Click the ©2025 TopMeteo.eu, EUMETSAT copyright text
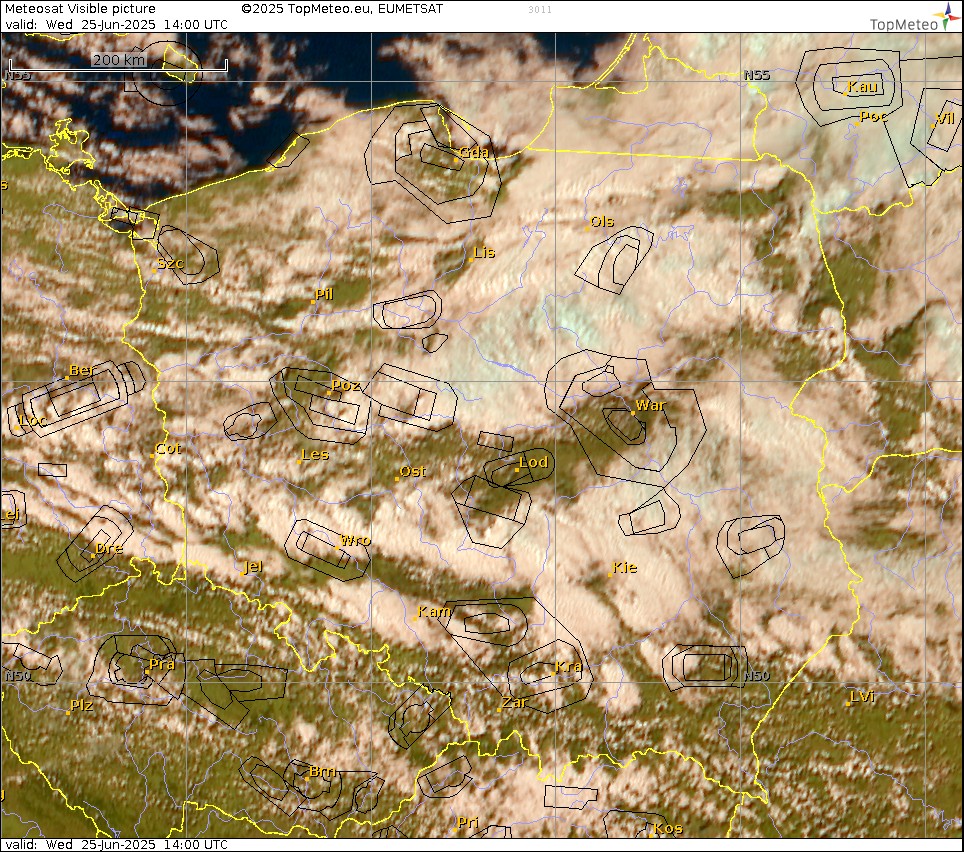The image size is (964, 852). coord(342,9)
